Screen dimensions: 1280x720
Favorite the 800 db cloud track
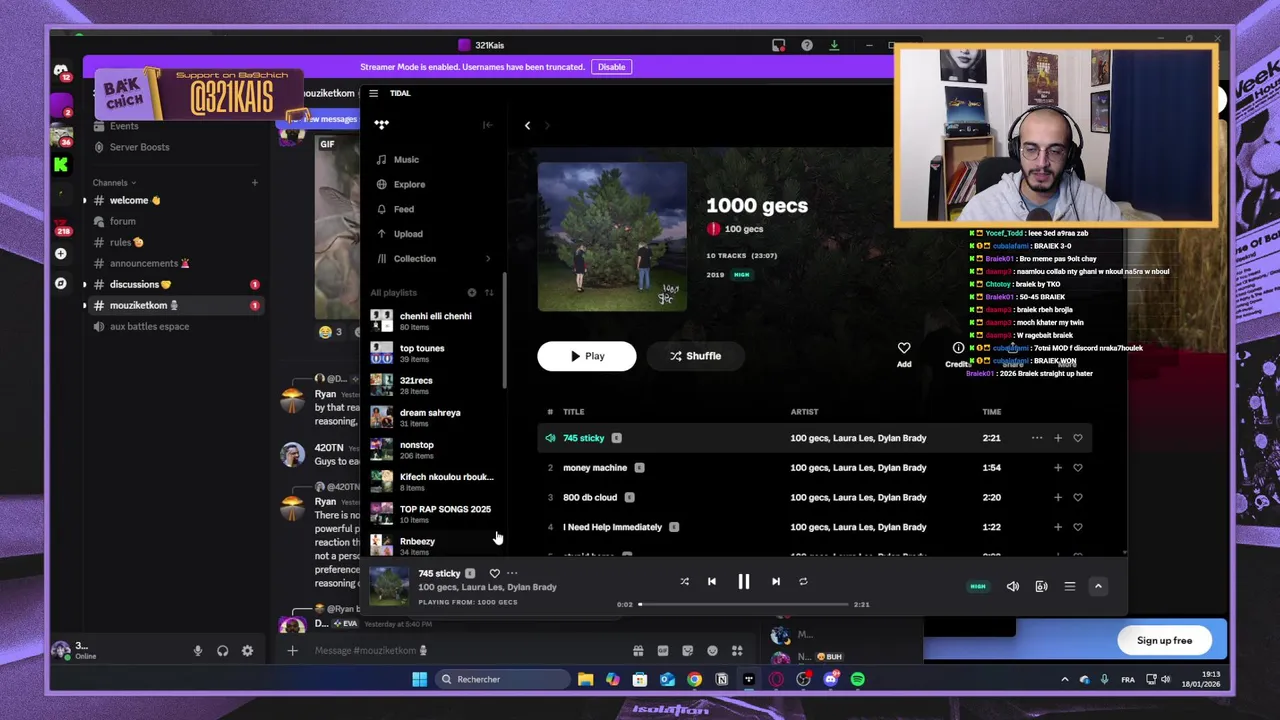[1078, 497]
